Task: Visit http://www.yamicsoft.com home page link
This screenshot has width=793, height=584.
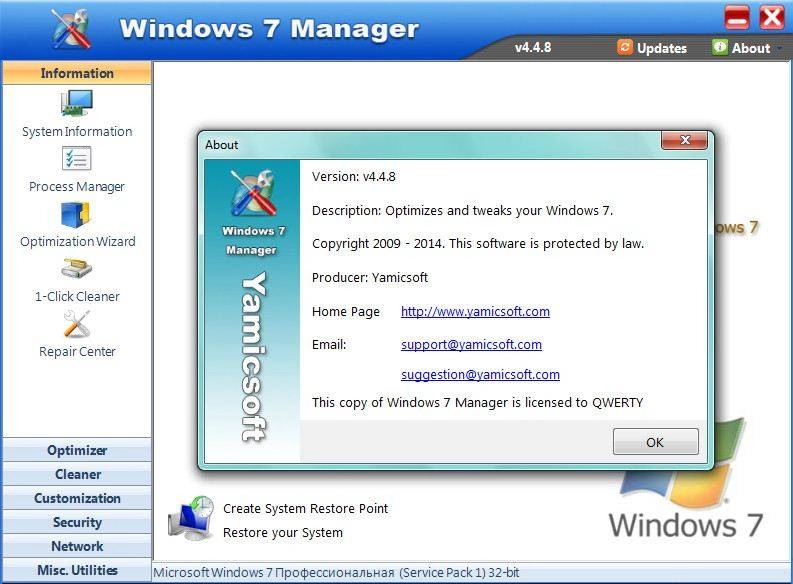Action: 475,311
